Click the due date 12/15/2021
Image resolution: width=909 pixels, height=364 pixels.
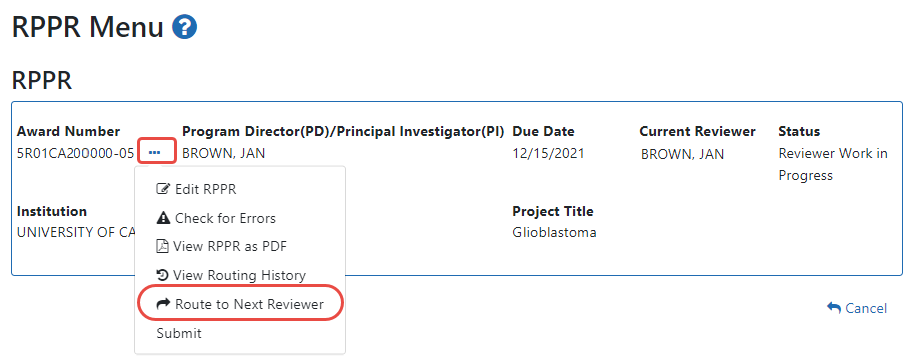tap(548, 154)
